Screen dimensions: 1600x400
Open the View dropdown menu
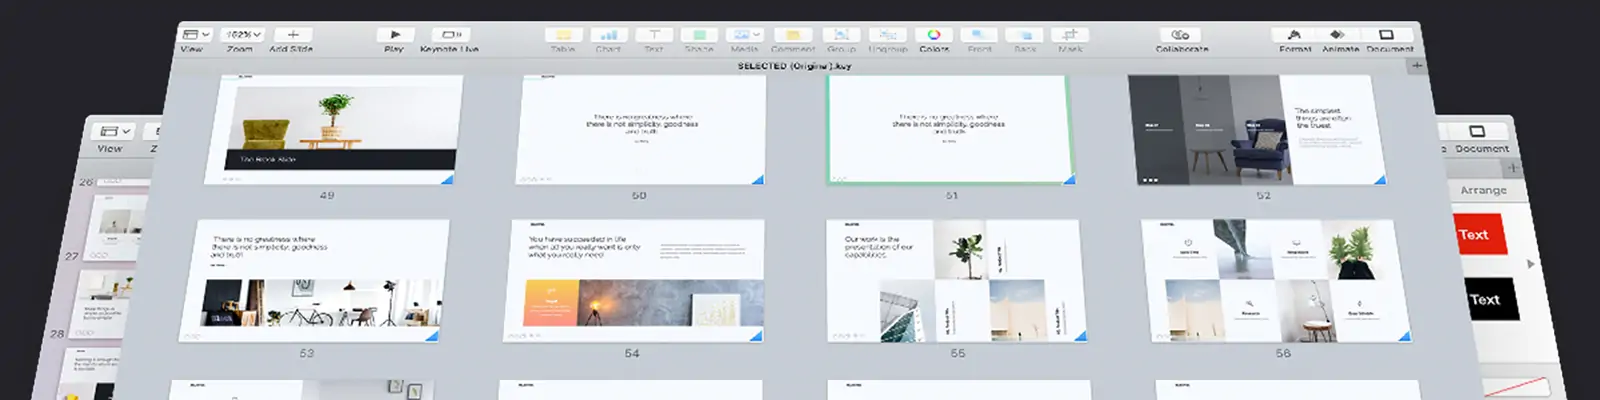195,35
